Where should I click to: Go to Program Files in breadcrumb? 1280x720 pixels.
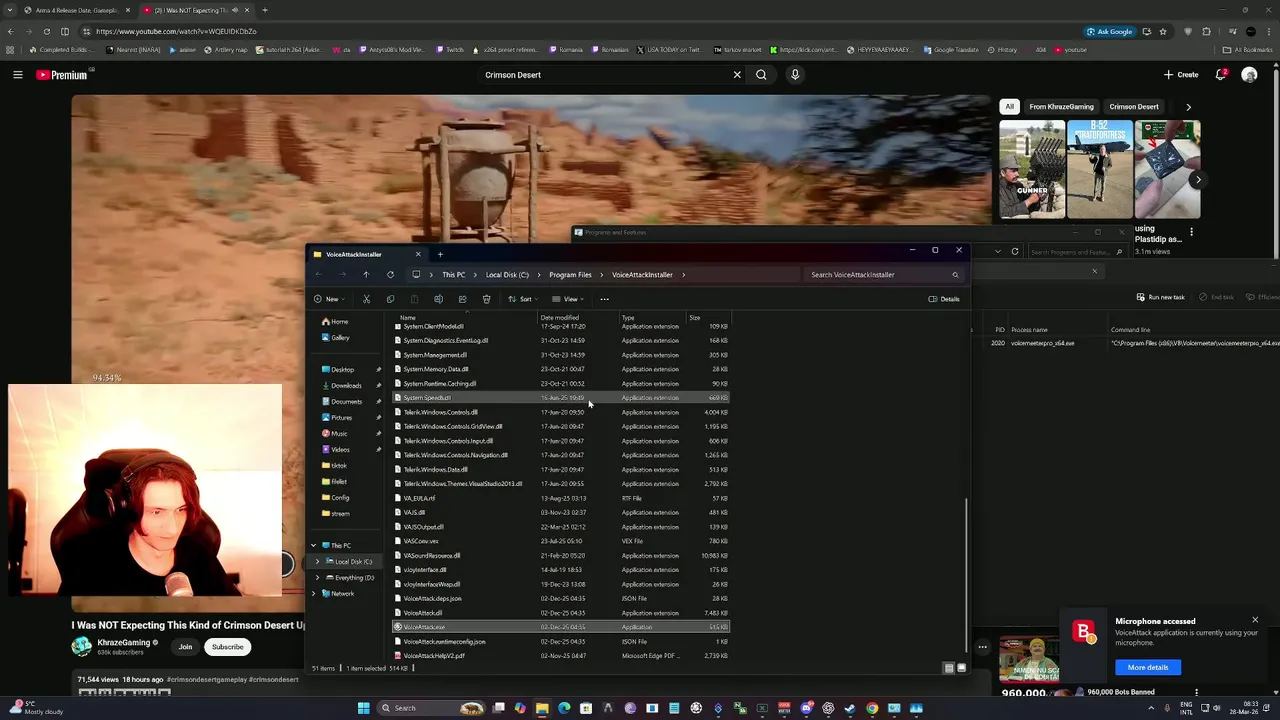tap(570, 275)
